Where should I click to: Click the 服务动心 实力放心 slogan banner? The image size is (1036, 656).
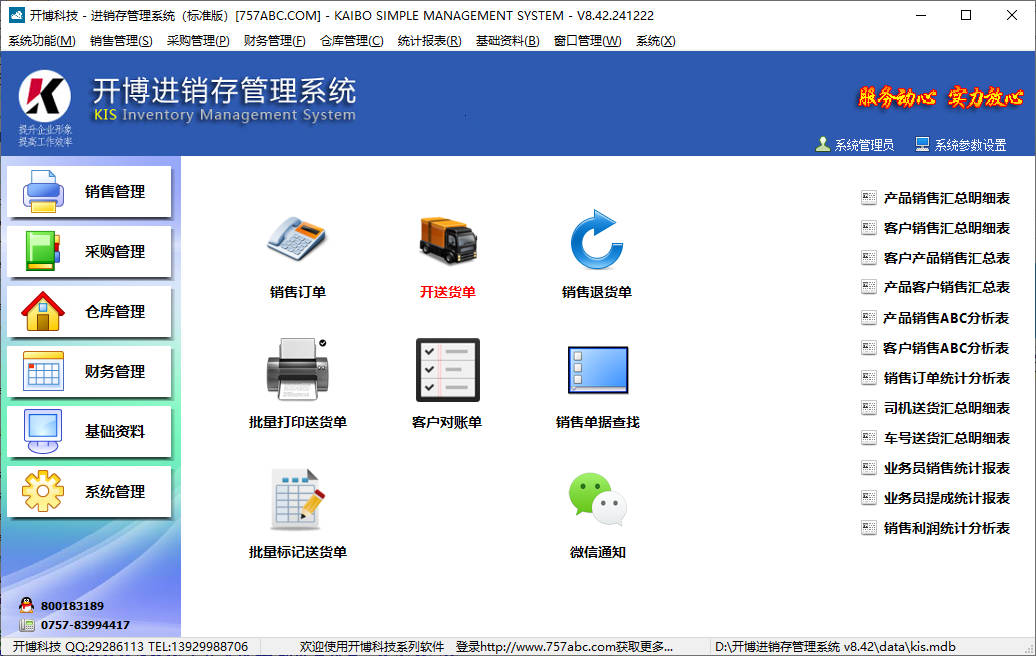pos(941,98)
